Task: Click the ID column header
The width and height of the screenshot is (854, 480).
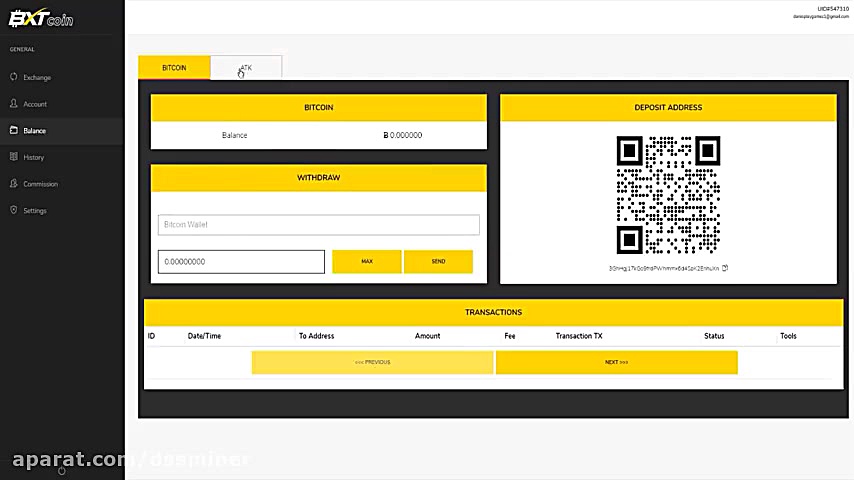Action: tap(151, 336)
